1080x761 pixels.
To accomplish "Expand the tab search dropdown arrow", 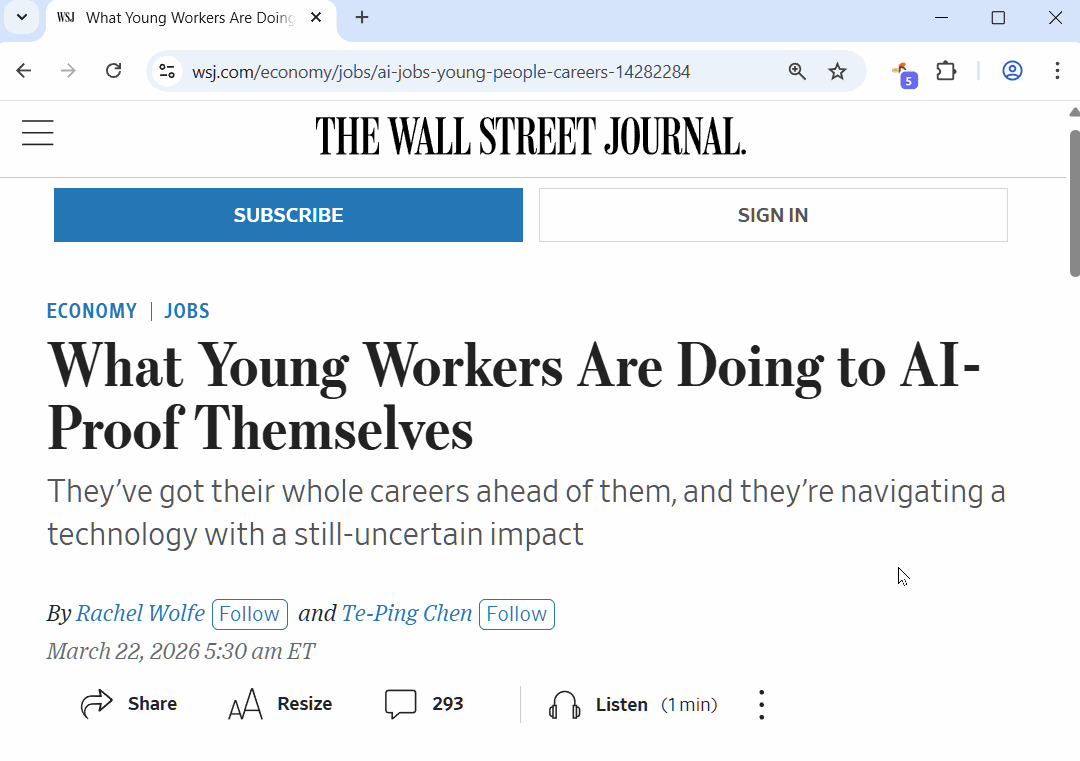I will point(22,18).
